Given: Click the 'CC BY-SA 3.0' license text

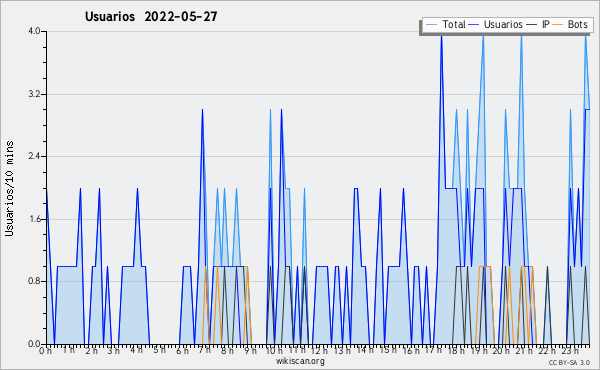Looking at the screenshot, I should pyautogui.click(x=569, y=363).
